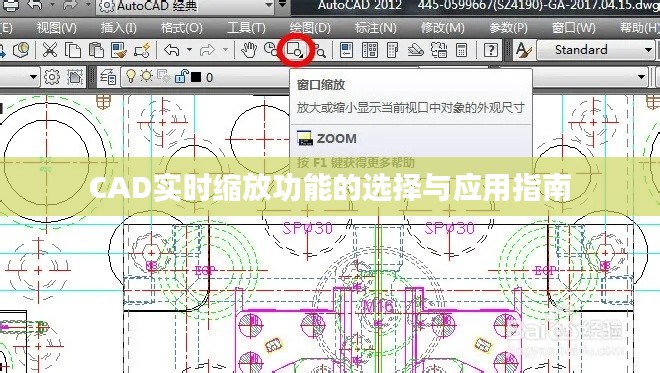Toggle layer 0 on/off lightbulb
660x373 pixels.
[131, 76]
